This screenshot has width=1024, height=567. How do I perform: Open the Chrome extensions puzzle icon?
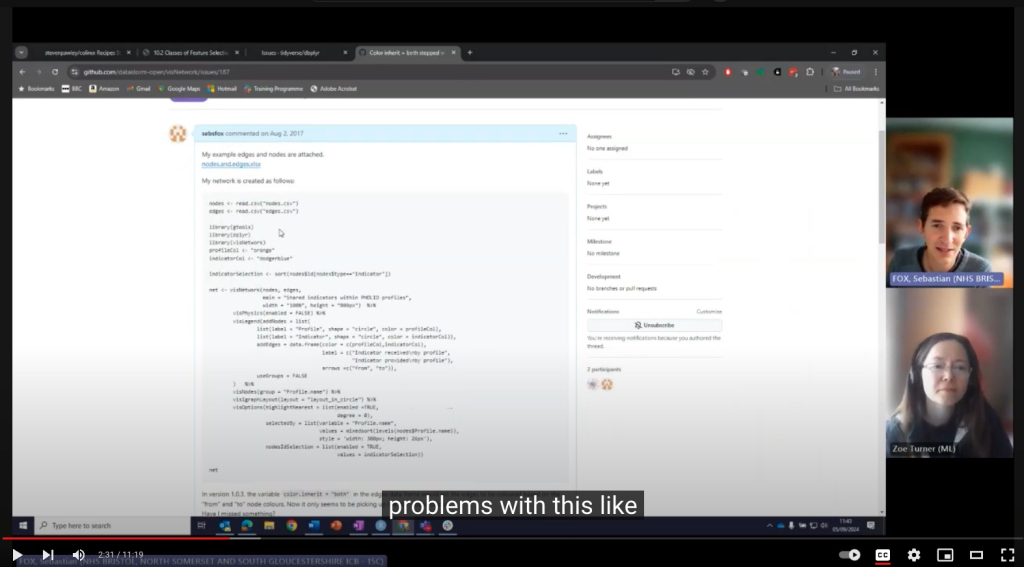point(810,72)
